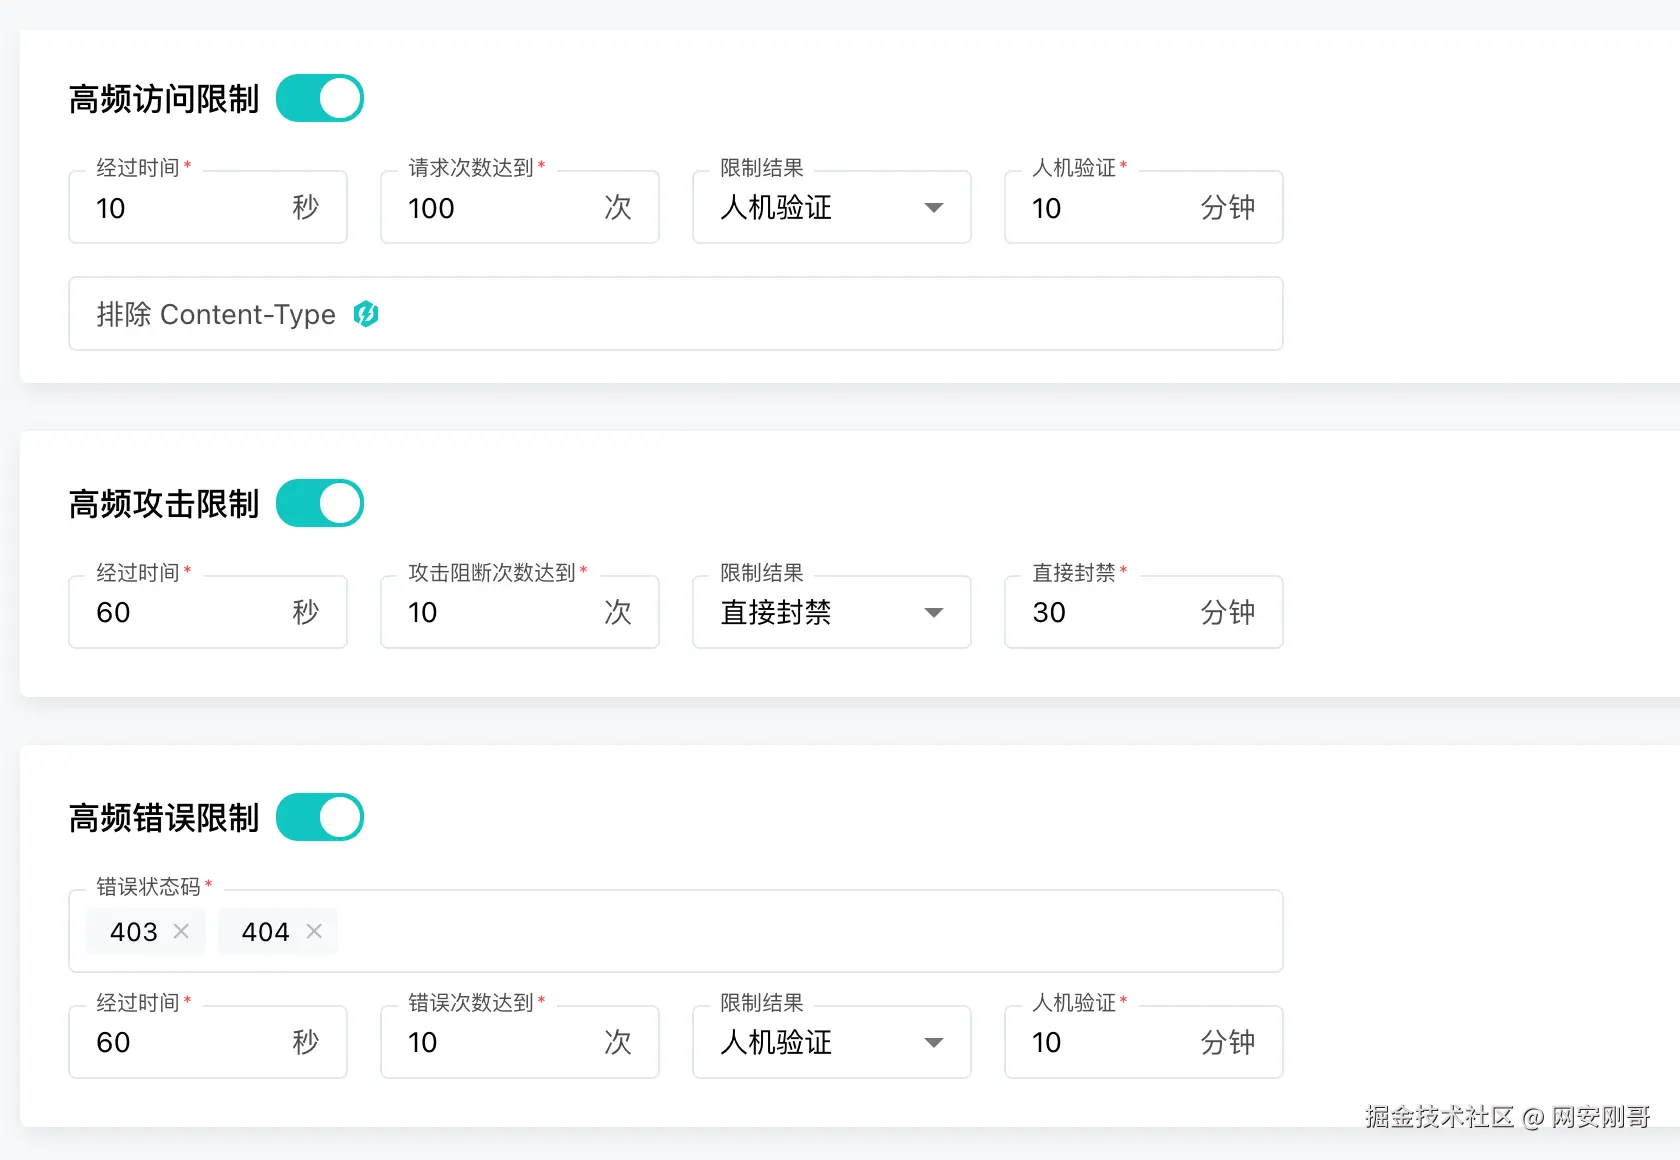Viewport: 1680px width, 1160px height.
Task: Focus the 请求次数达到 field showing 100
Action: tap(500, 208)
